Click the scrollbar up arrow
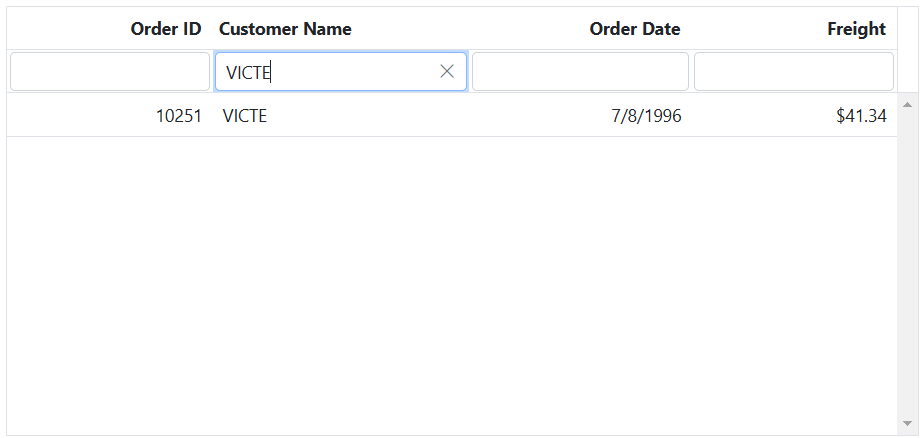921x438 pixels. [908, 104]
